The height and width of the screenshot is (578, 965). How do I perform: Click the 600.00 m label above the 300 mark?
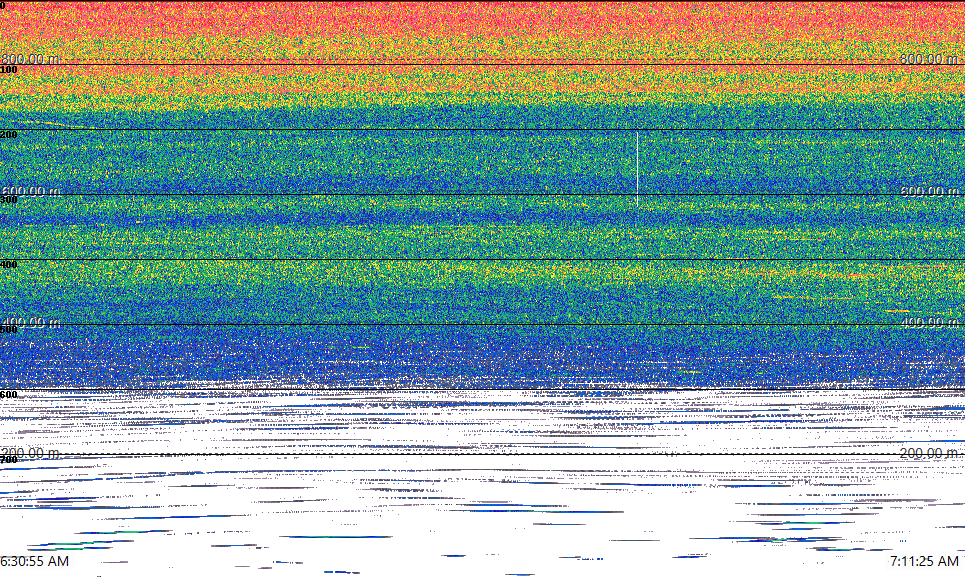coord(31,191)
